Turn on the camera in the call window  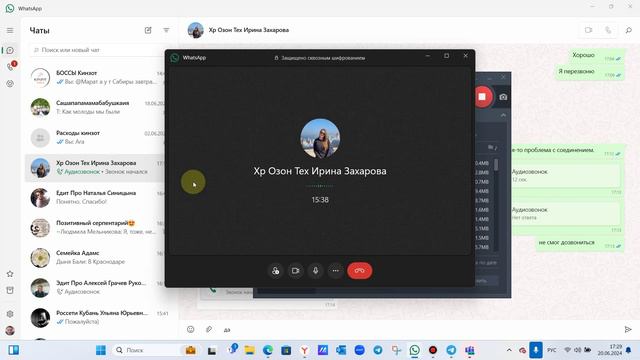click(x=296, y=271)
